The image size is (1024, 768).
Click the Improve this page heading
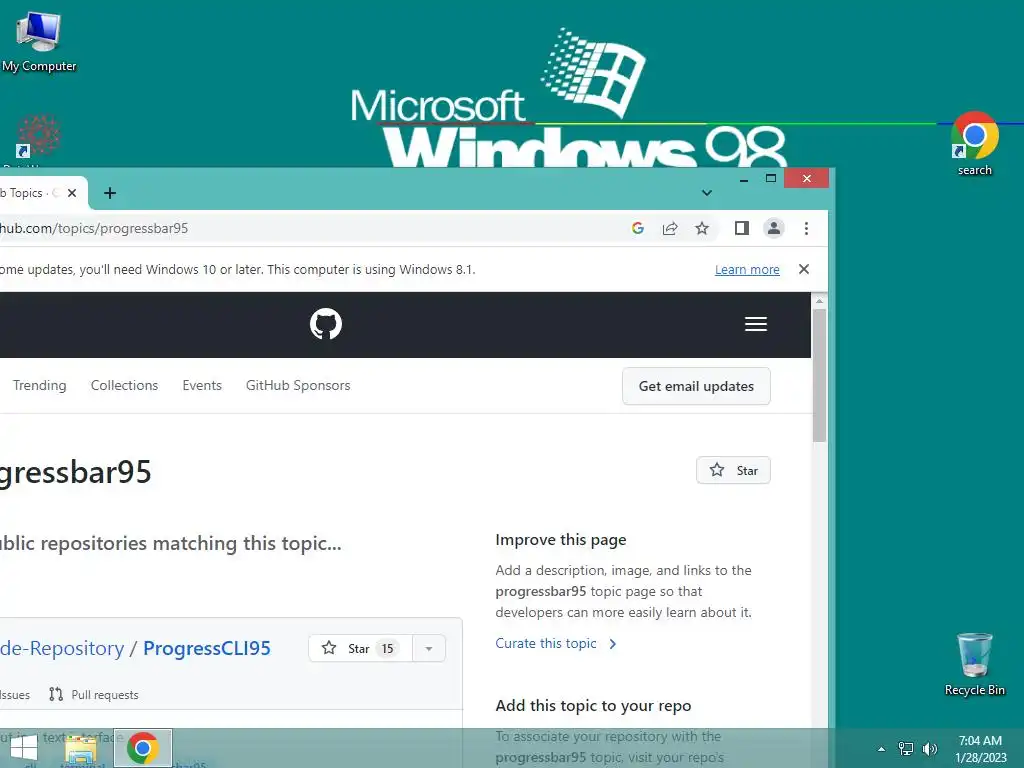[560, 539]
